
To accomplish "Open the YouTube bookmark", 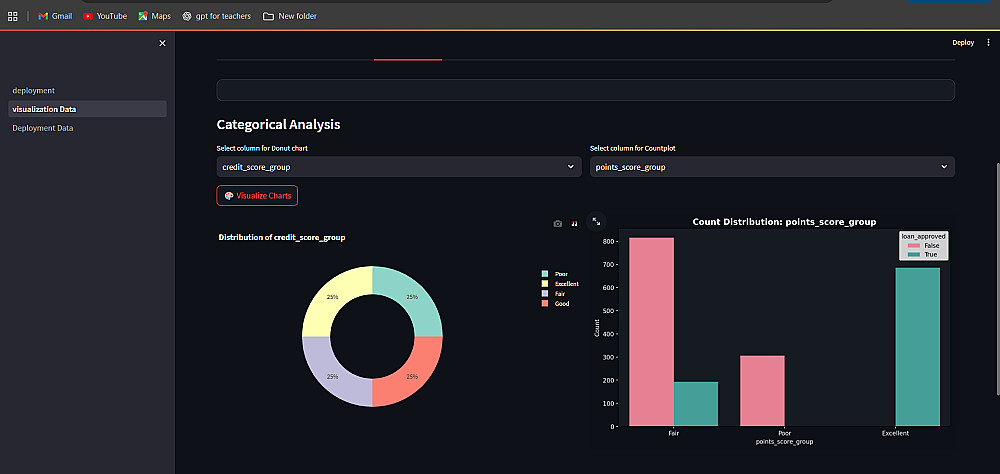I will [105, 16].
